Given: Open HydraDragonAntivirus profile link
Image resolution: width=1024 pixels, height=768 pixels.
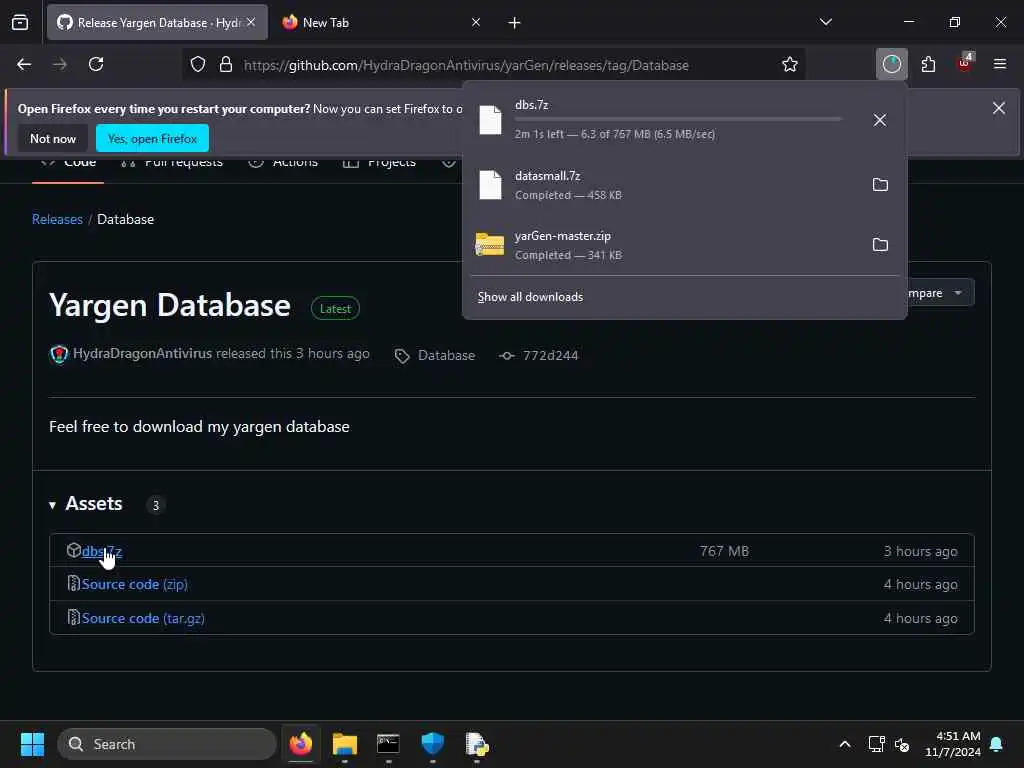Looking at the screenshot, I should point(142,353).
